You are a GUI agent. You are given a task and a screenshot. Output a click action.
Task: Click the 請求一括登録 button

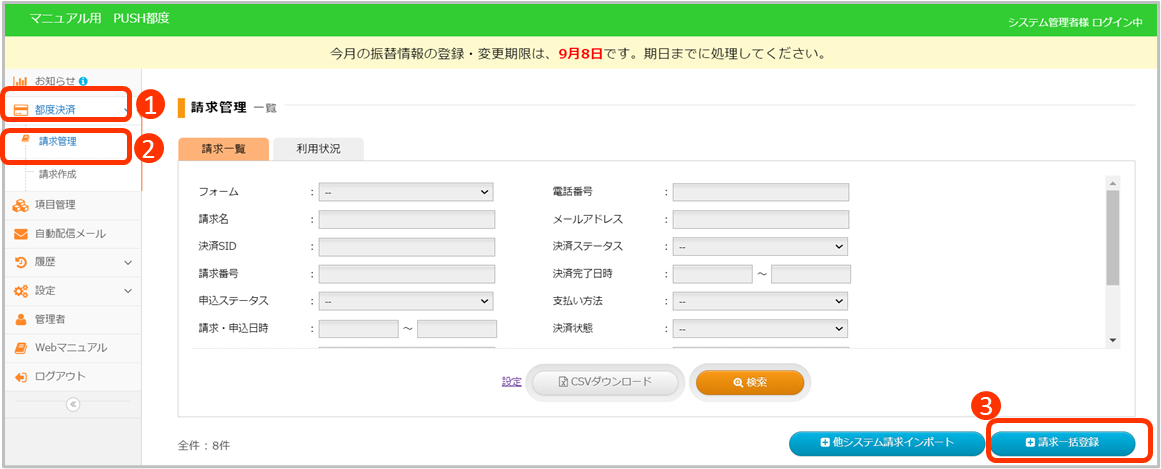[x=1063, y=442]
